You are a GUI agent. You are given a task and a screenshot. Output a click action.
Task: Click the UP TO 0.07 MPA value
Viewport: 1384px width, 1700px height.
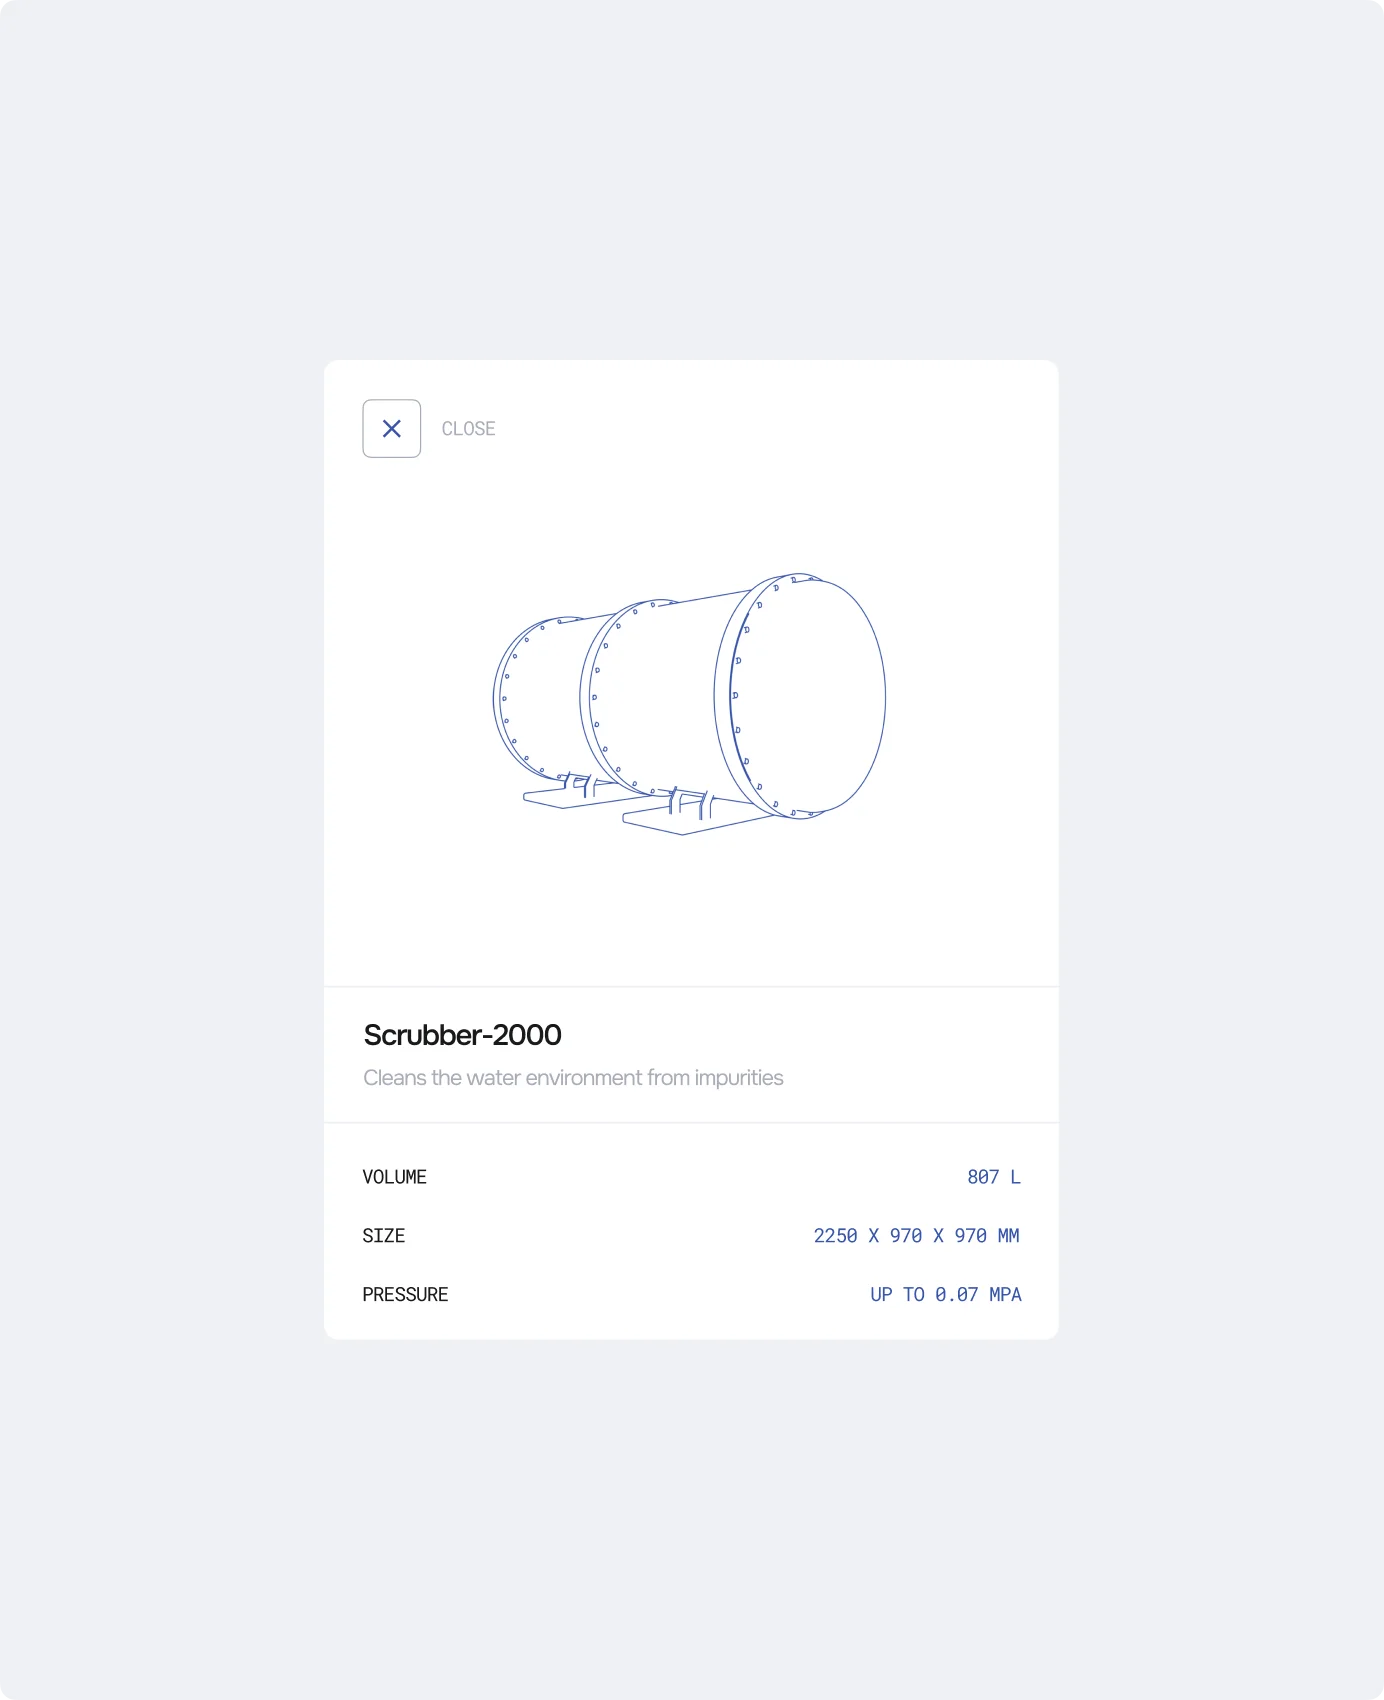[x=946, y=1295]
